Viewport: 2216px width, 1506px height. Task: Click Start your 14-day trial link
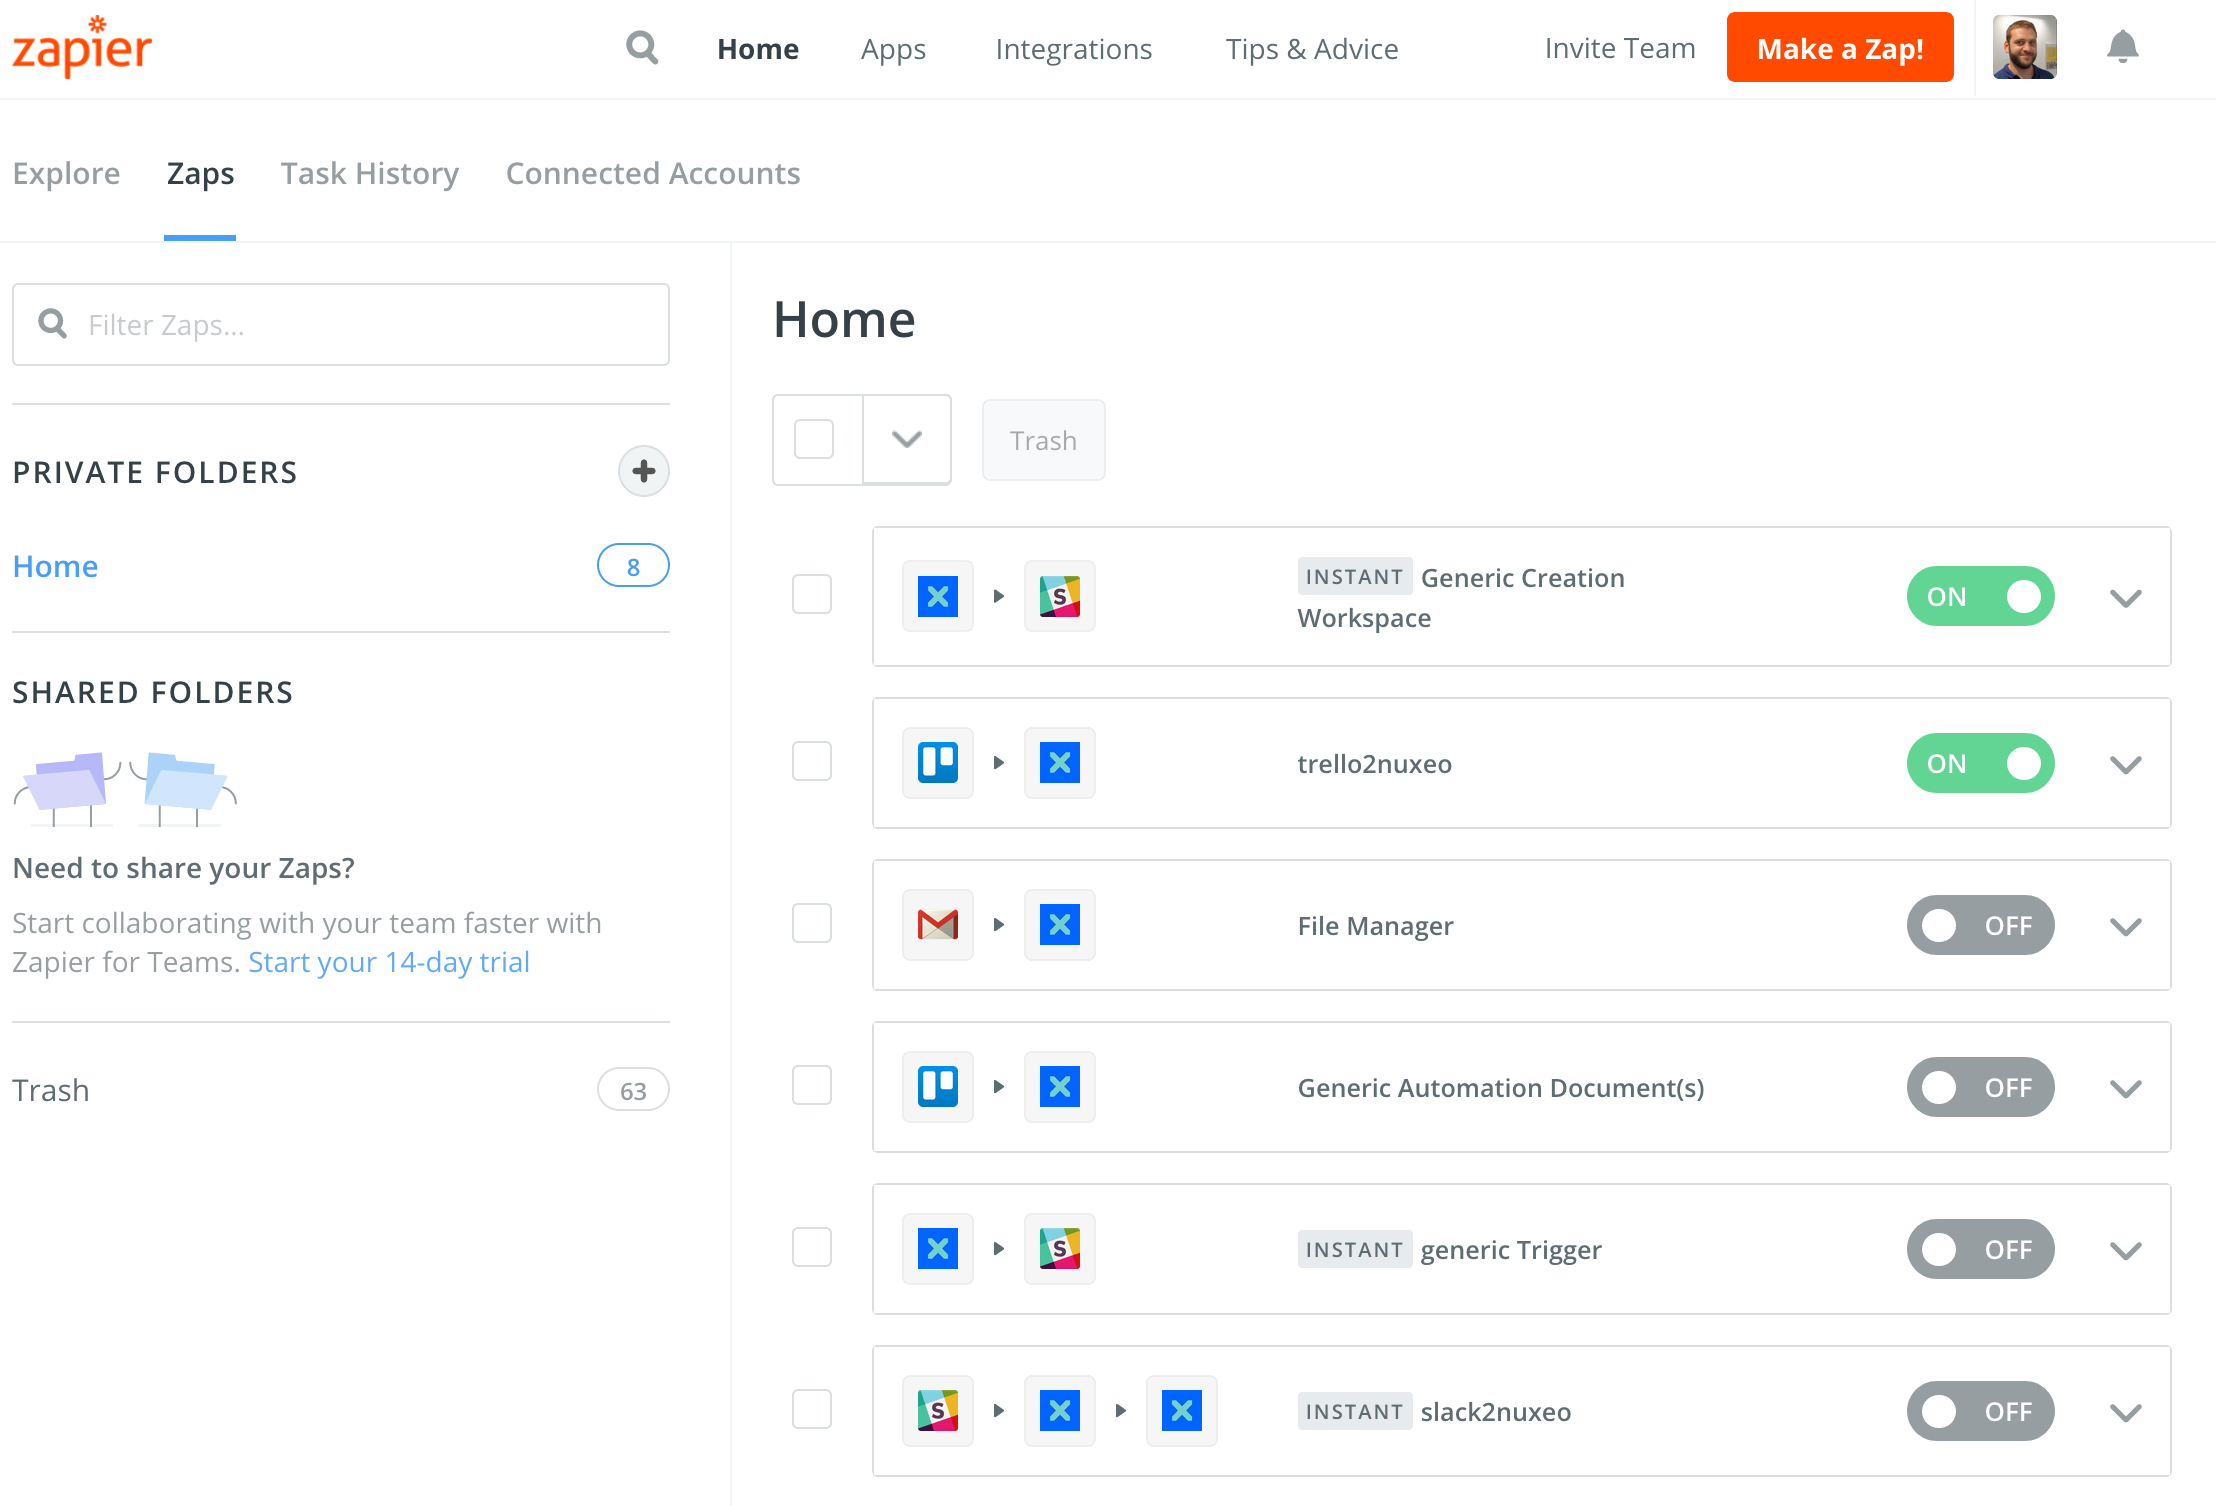coord(388,961)
